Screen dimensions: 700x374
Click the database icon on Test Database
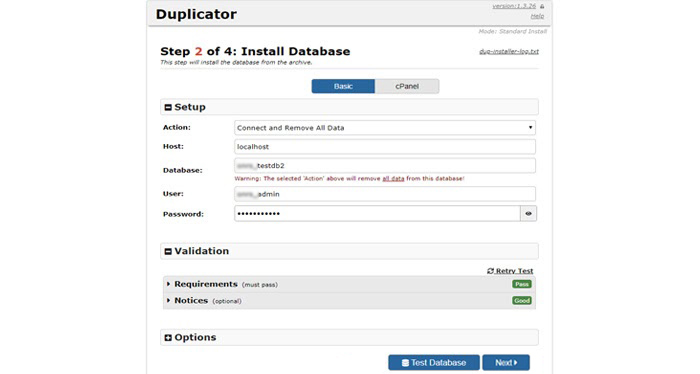pos(405,363)
